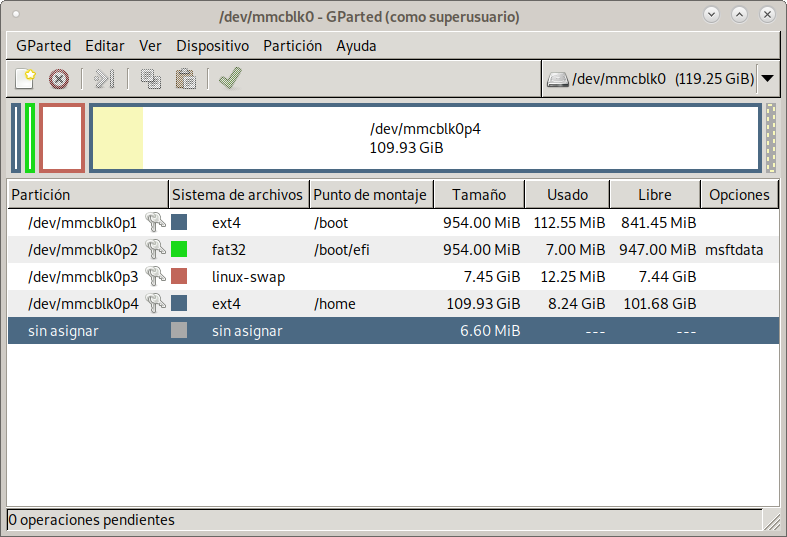The height and width of the screenshot is (537, 787).
Task: Click the Delete partition toolbar icon
Action: [x=59, y=79]
